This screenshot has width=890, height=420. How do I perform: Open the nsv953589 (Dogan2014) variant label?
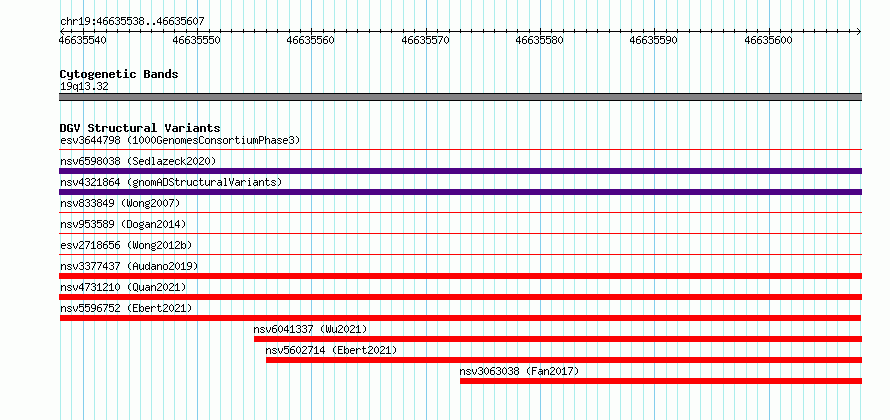tap(123, 224)
